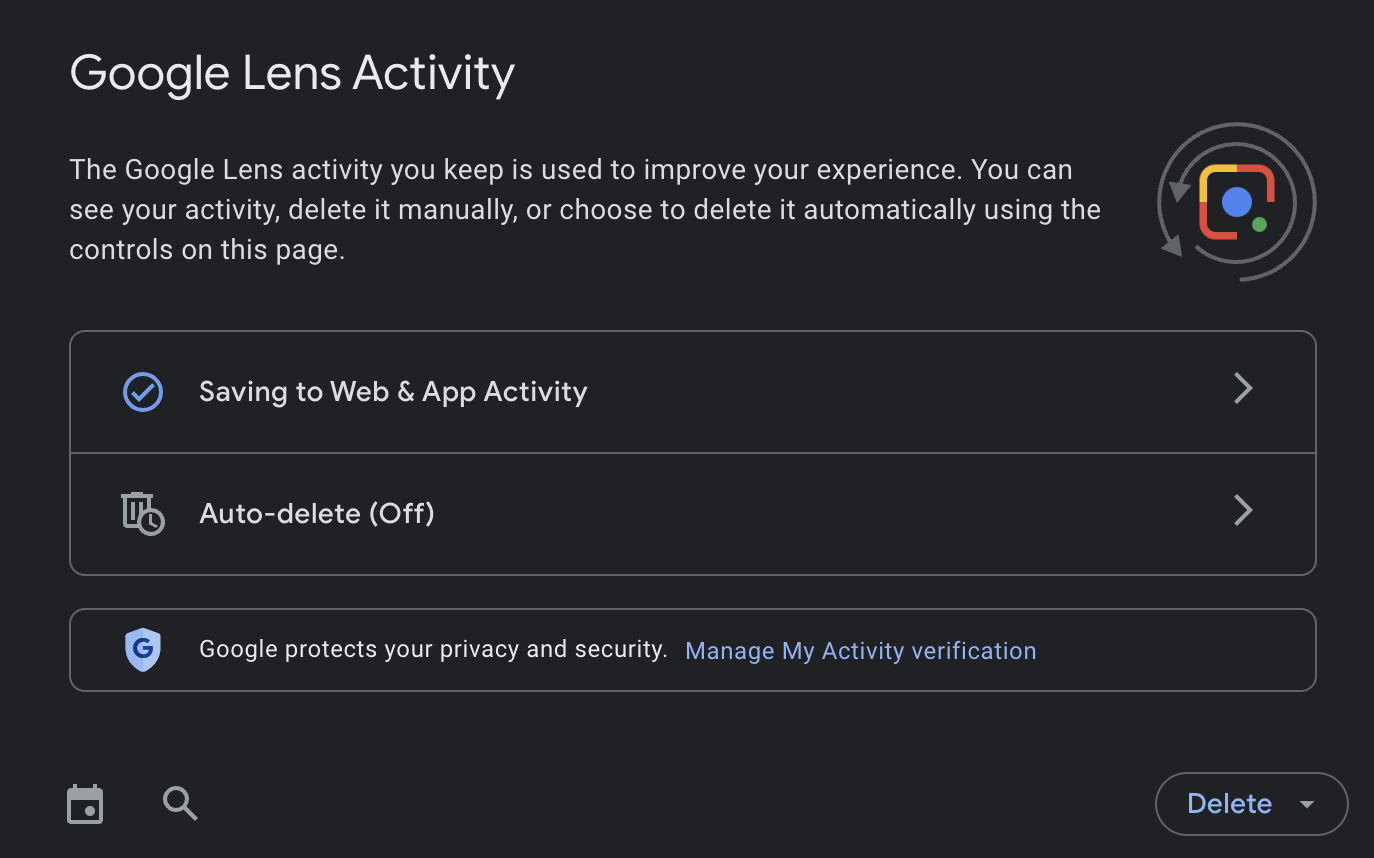The width and height of the screenshot is (1374, 858).
Task: Click the circular arrows around the Lens logo
Action: 1237,202
